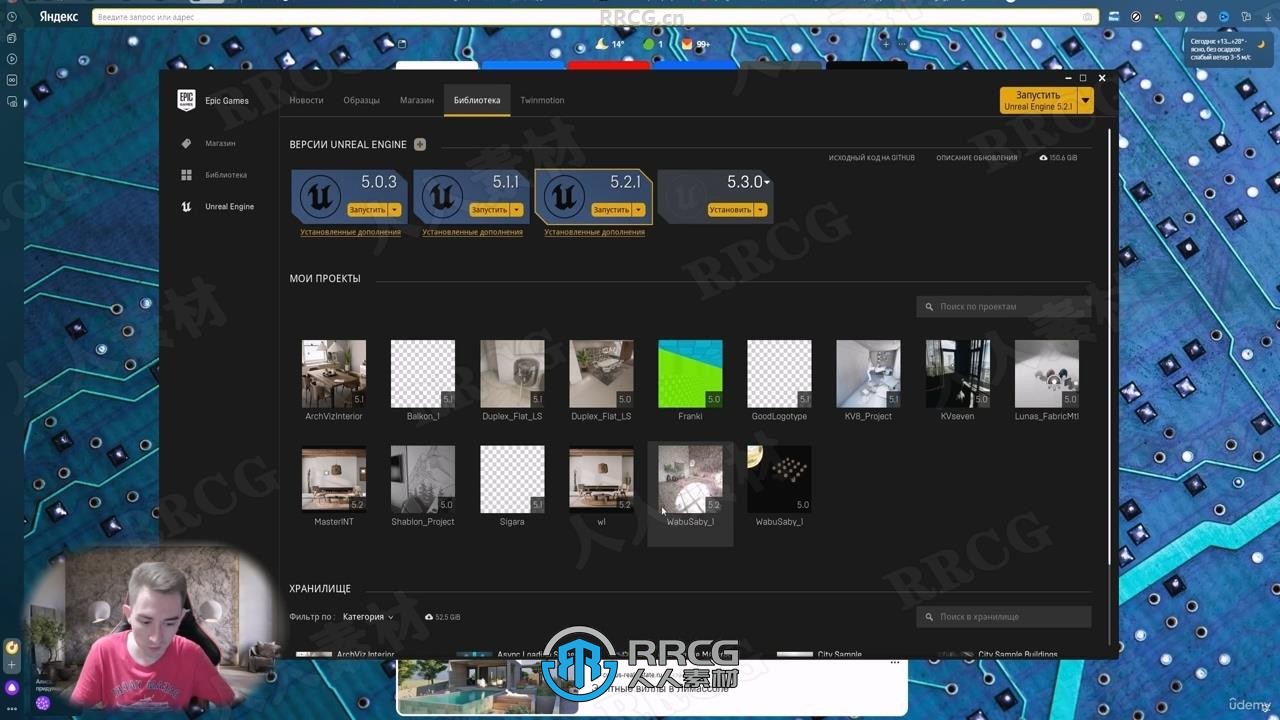Screen dimensions: 1280x720
Task: Open Исходный код на GitHub link
Action: [871, 158]
